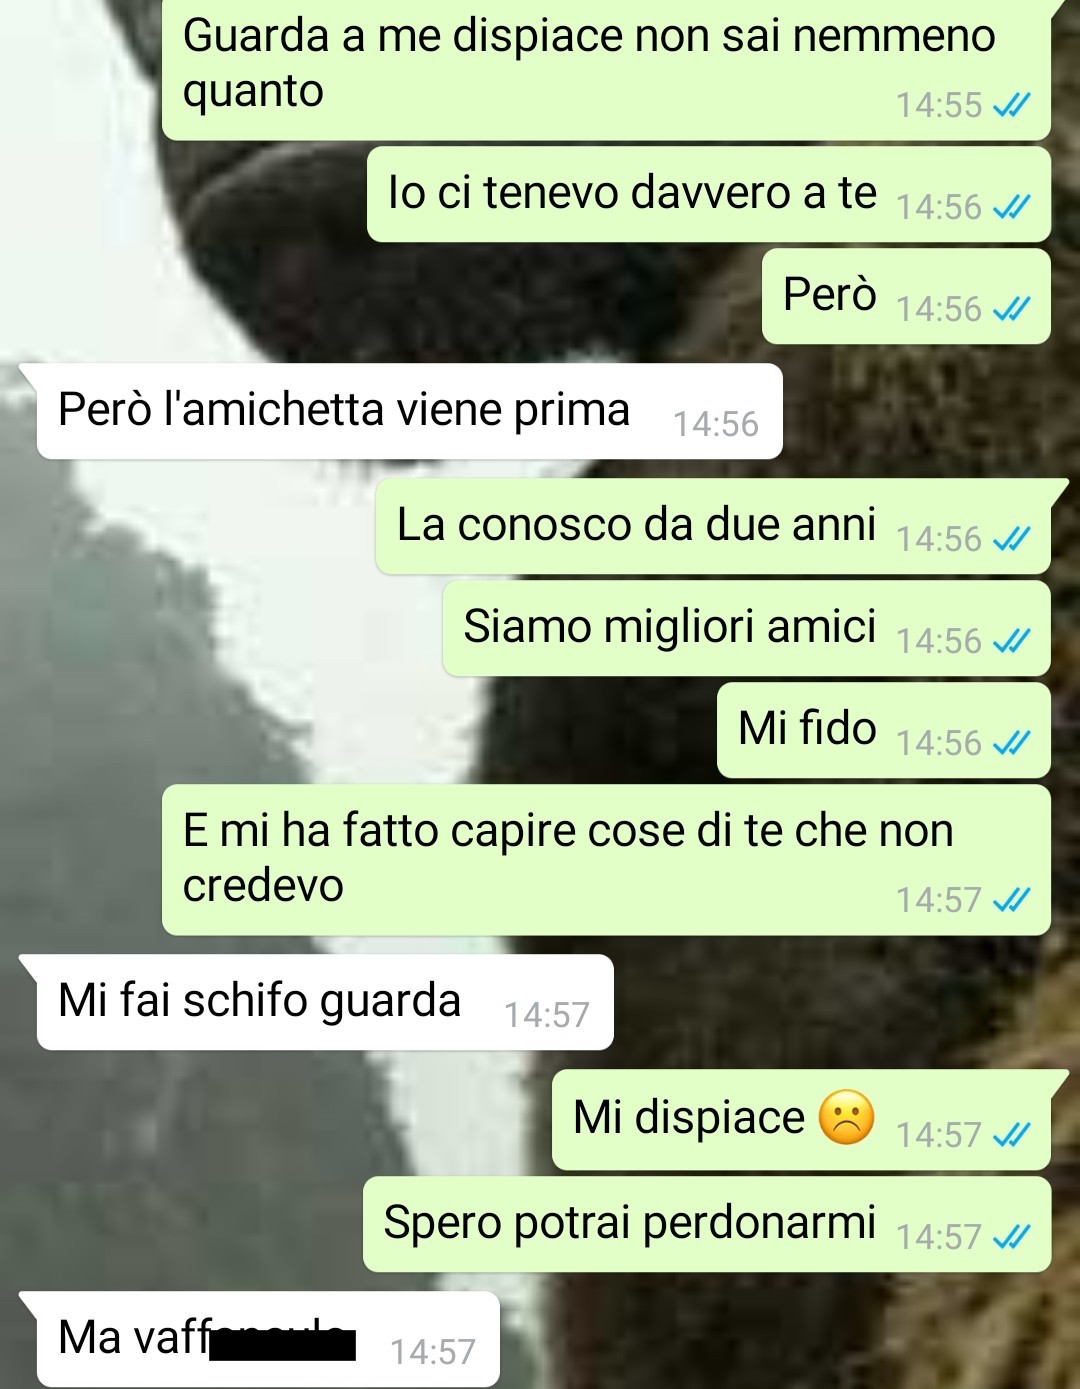Tap 14:57 timestamp on 'Mi fai schifo guarda'
Screen dimensions: 1080x1389
(x=546, y=1015)
